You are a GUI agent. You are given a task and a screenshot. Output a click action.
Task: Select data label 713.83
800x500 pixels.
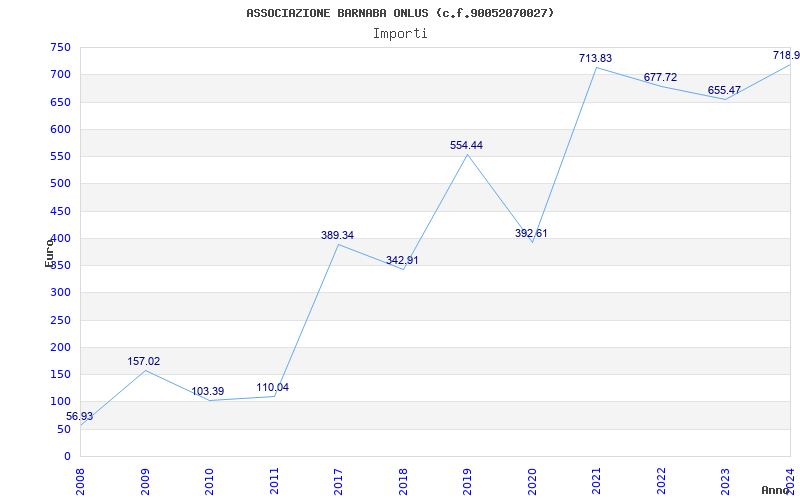click(x=595, y=58)
